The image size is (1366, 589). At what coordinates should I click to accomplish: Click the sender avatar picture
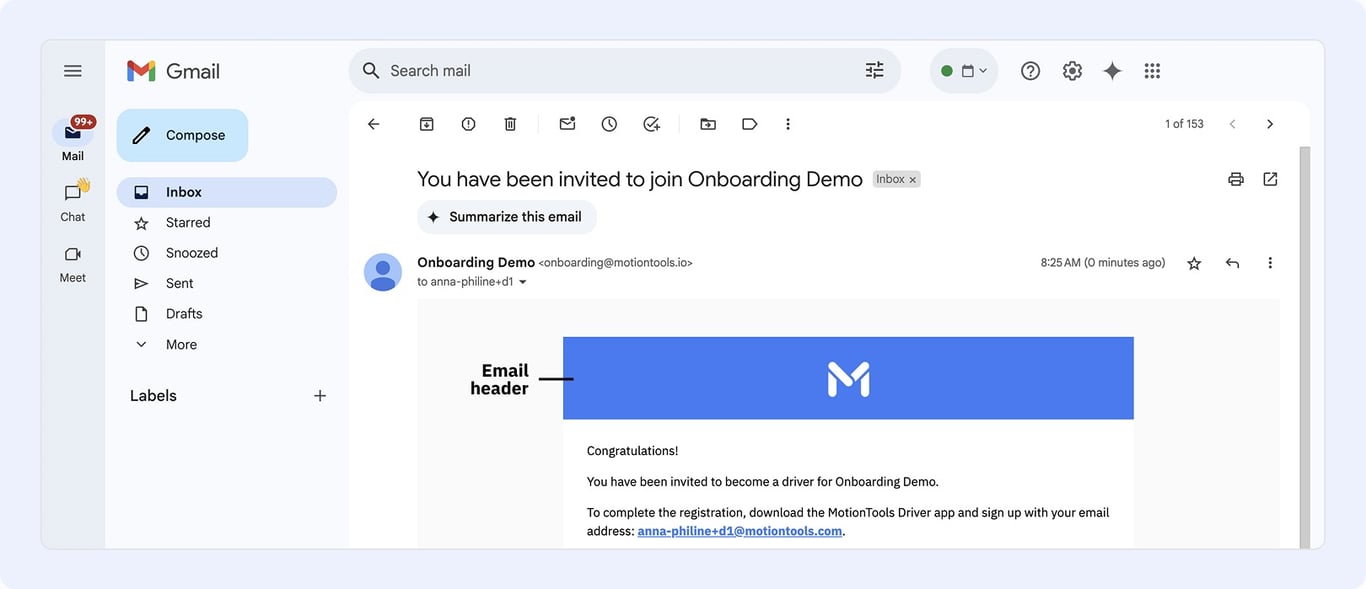coord(383,272)
